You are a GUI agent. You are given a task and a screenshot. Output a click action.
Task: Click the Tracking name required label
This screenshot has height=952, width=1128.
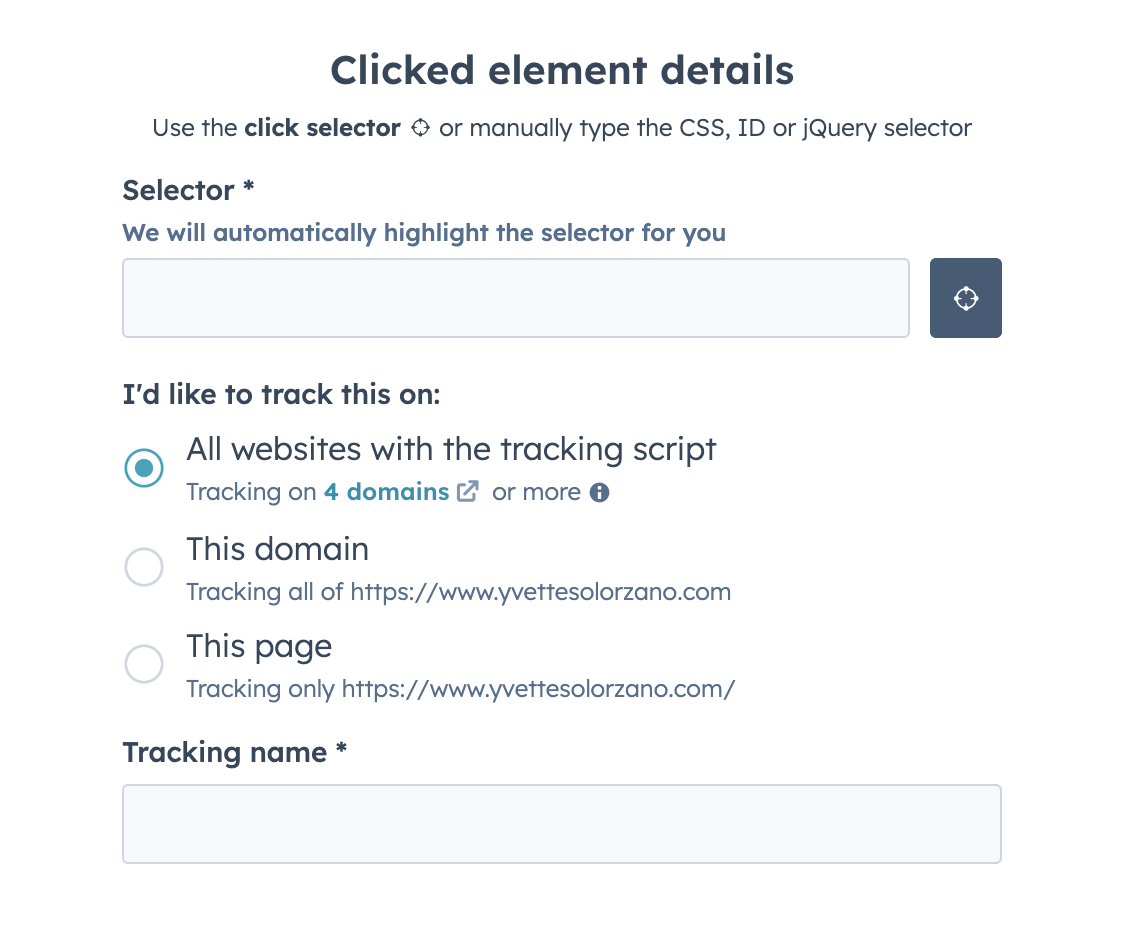click(234, 752)
